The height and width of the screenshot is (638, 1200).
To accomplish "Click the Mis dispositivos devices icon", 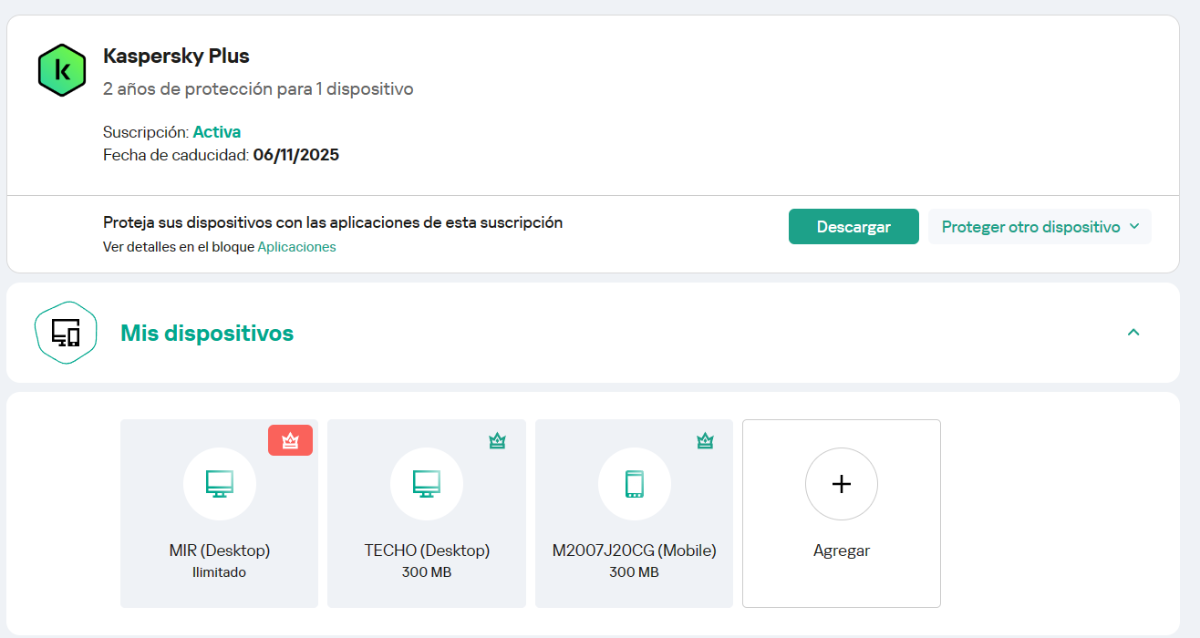I will (66, 332).
